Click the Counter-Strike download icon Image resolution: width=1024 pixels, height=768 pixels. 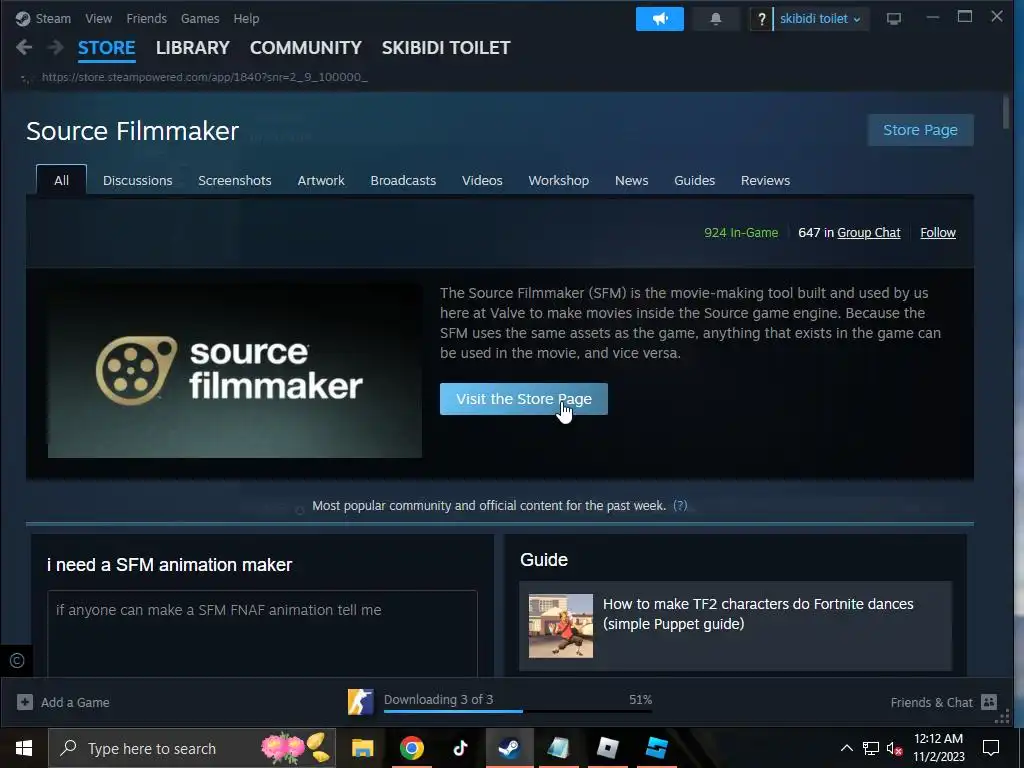tap(360, 702)
